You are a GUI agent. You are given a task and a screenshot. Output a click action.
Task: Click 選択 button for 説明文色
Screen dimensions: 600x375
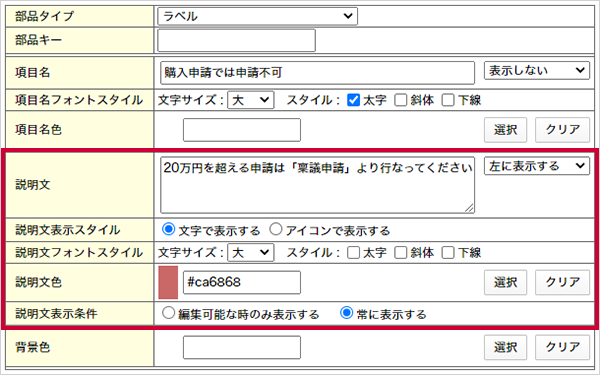point(505,282)
